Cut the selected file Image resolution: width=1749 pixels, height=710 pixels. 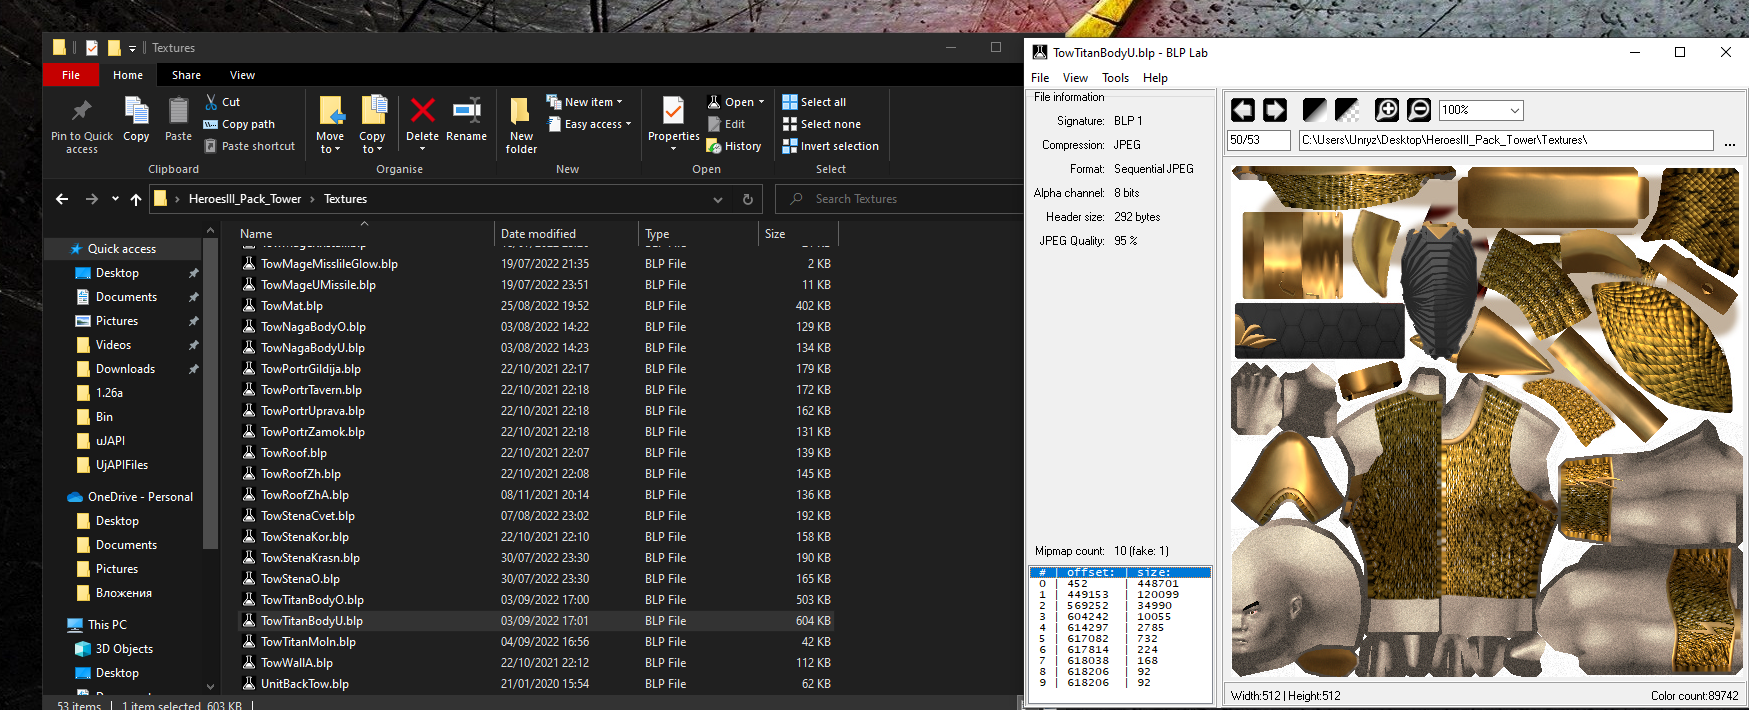click(x=222, y=102)
